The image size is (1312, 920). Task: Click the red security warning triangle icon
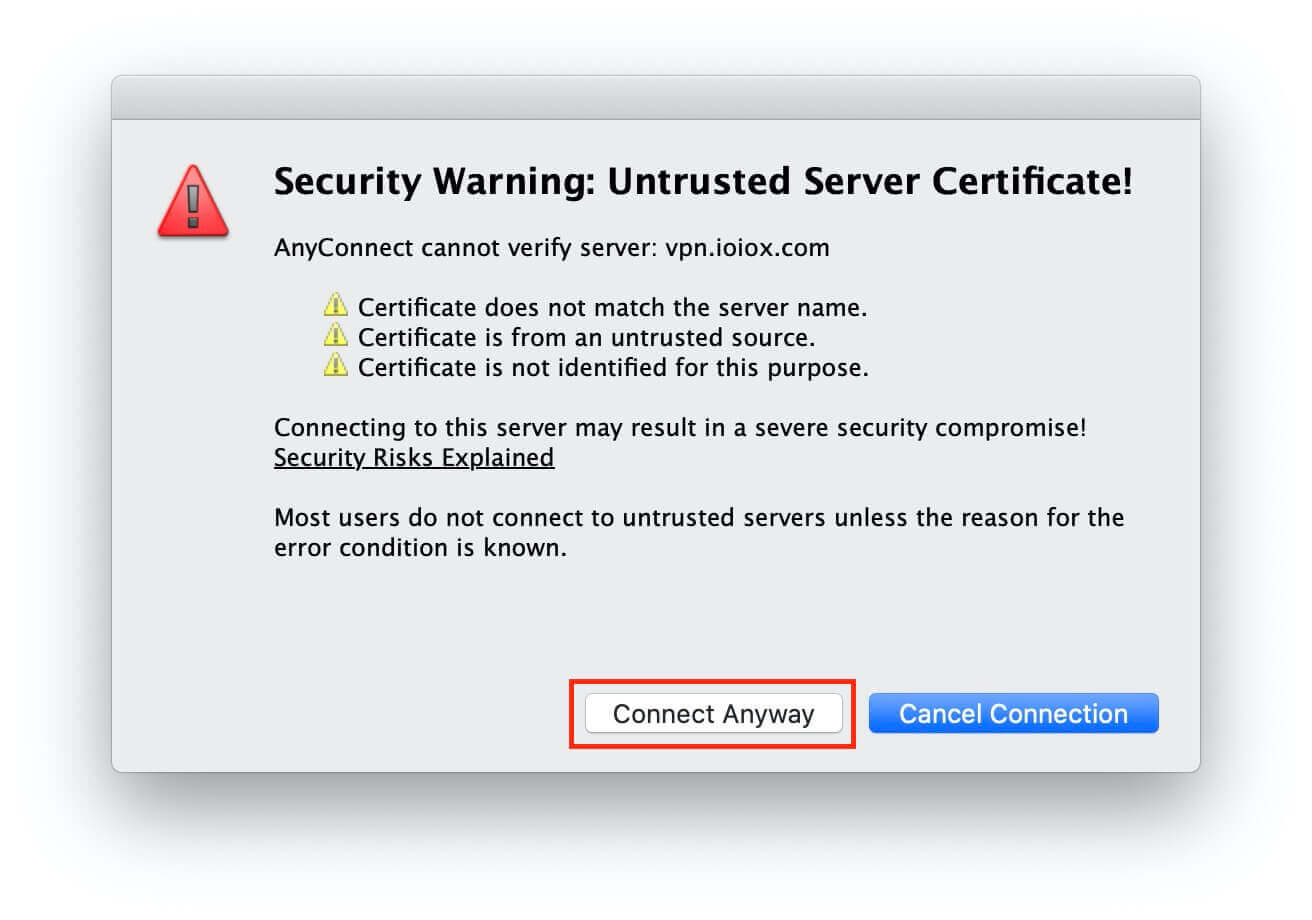point(193,203)
